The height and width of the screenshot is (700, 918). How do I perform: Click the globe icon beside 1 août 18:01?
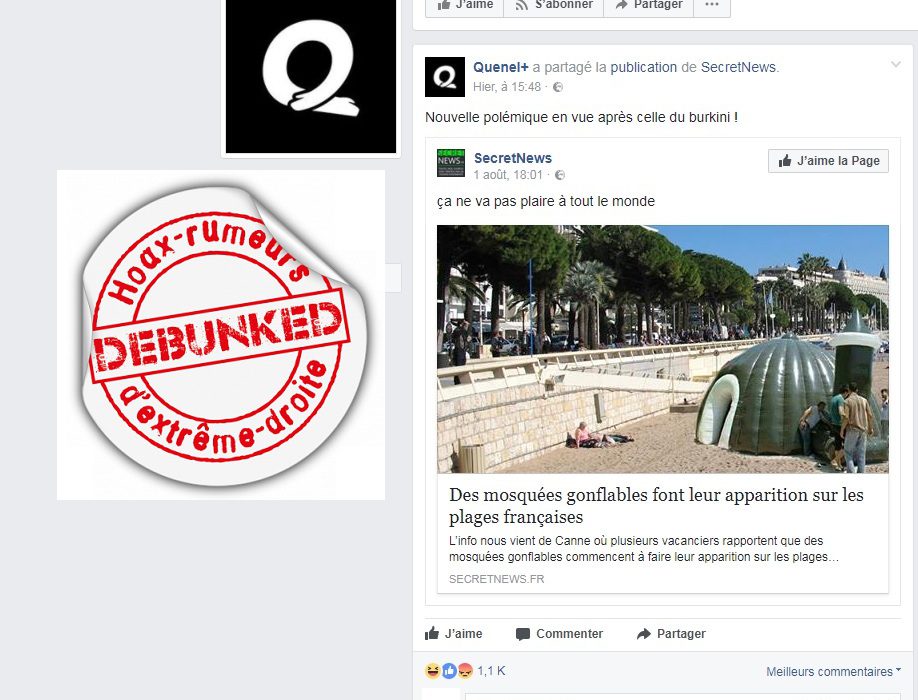point(560,175)
